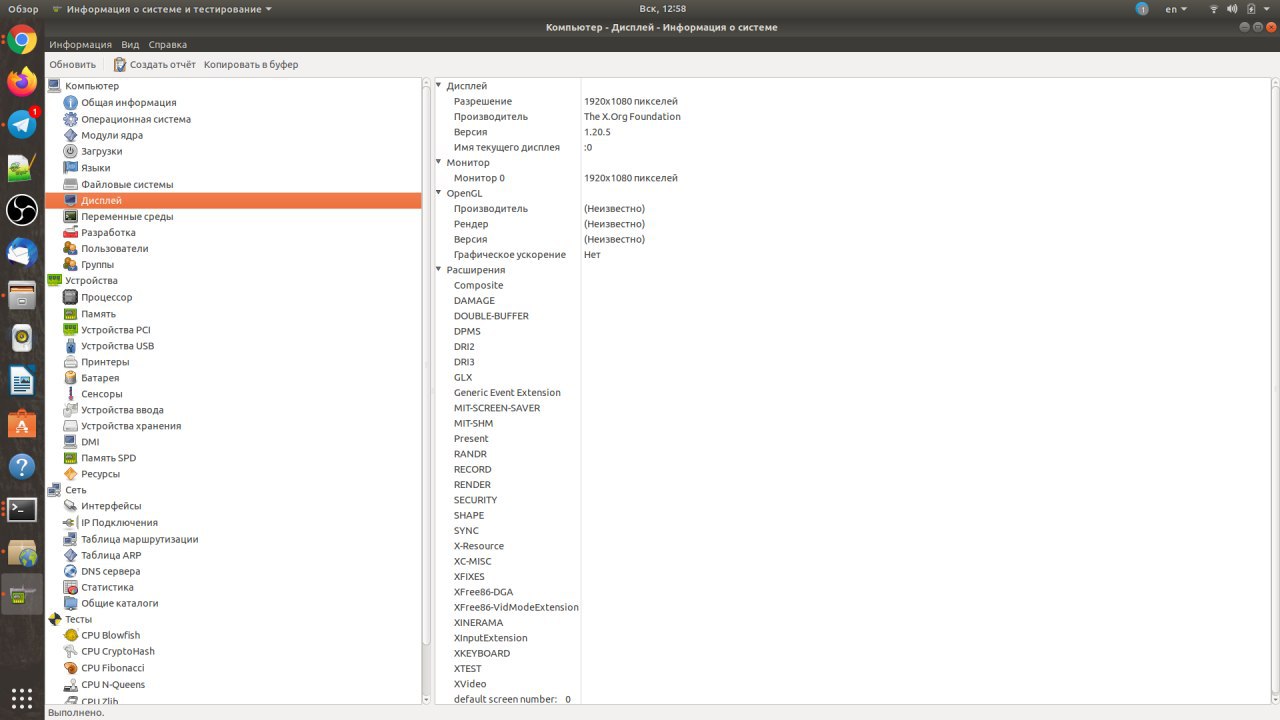
Task: Select the DNS servers icon
Action: click(70, 571)
